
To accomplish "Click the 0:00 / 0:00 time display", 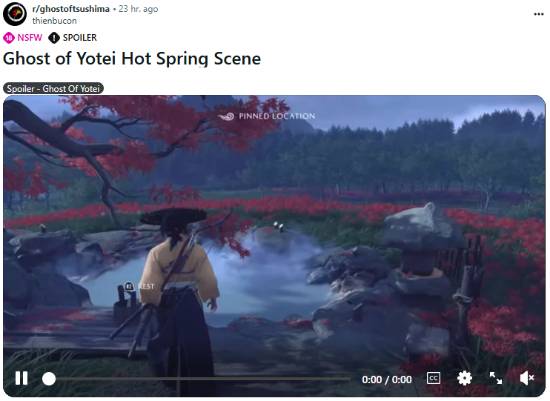I will [387, 380].
